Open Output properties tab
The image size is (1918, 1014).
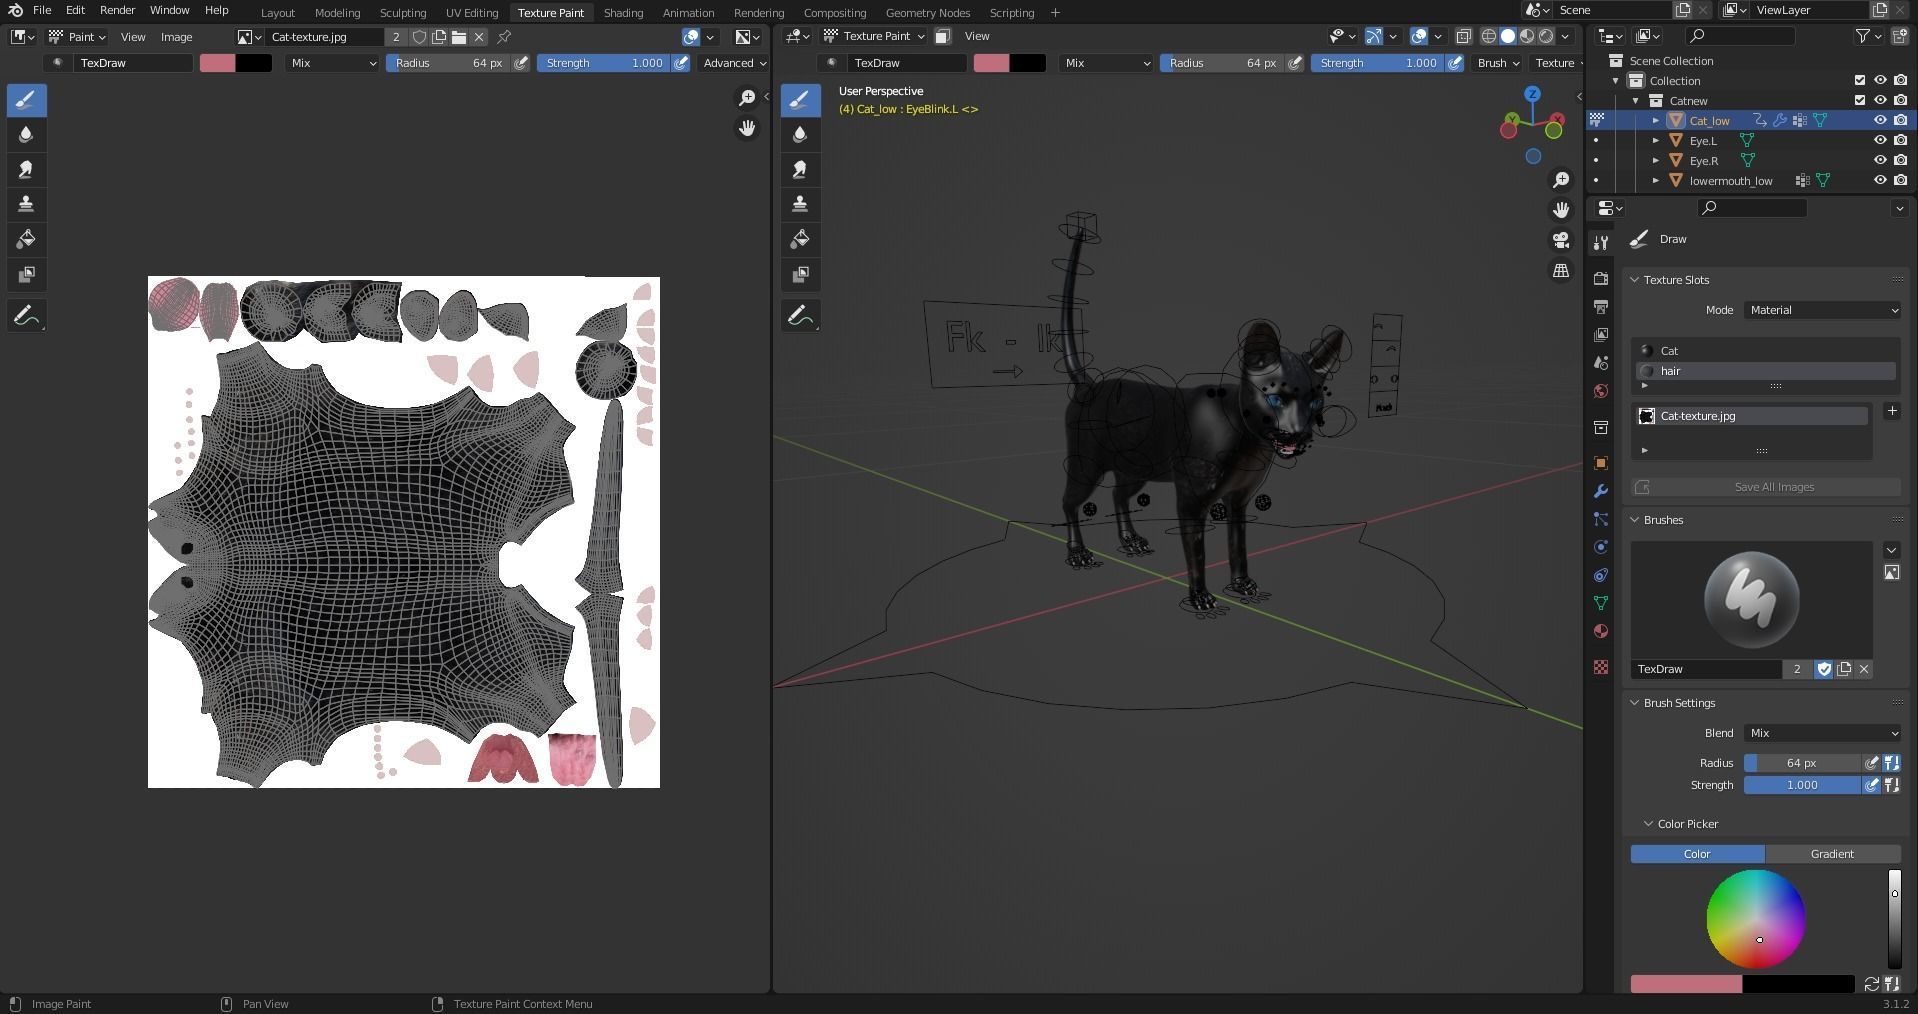[1601, 307]
